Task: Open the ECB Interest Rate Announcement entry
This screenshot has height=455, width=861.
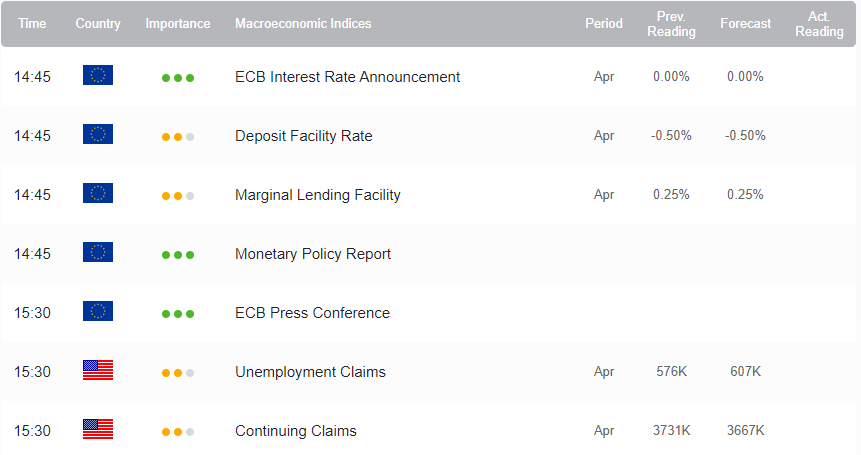Action: click(347, 77)
